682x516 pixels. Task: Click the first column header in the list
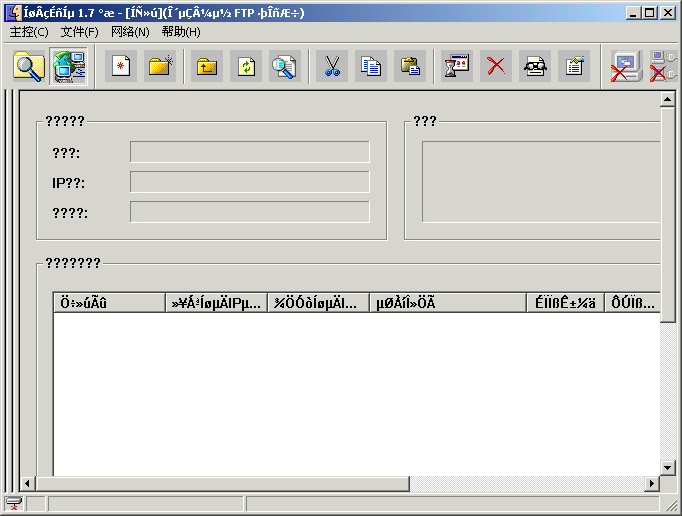[x=109, y=303]
